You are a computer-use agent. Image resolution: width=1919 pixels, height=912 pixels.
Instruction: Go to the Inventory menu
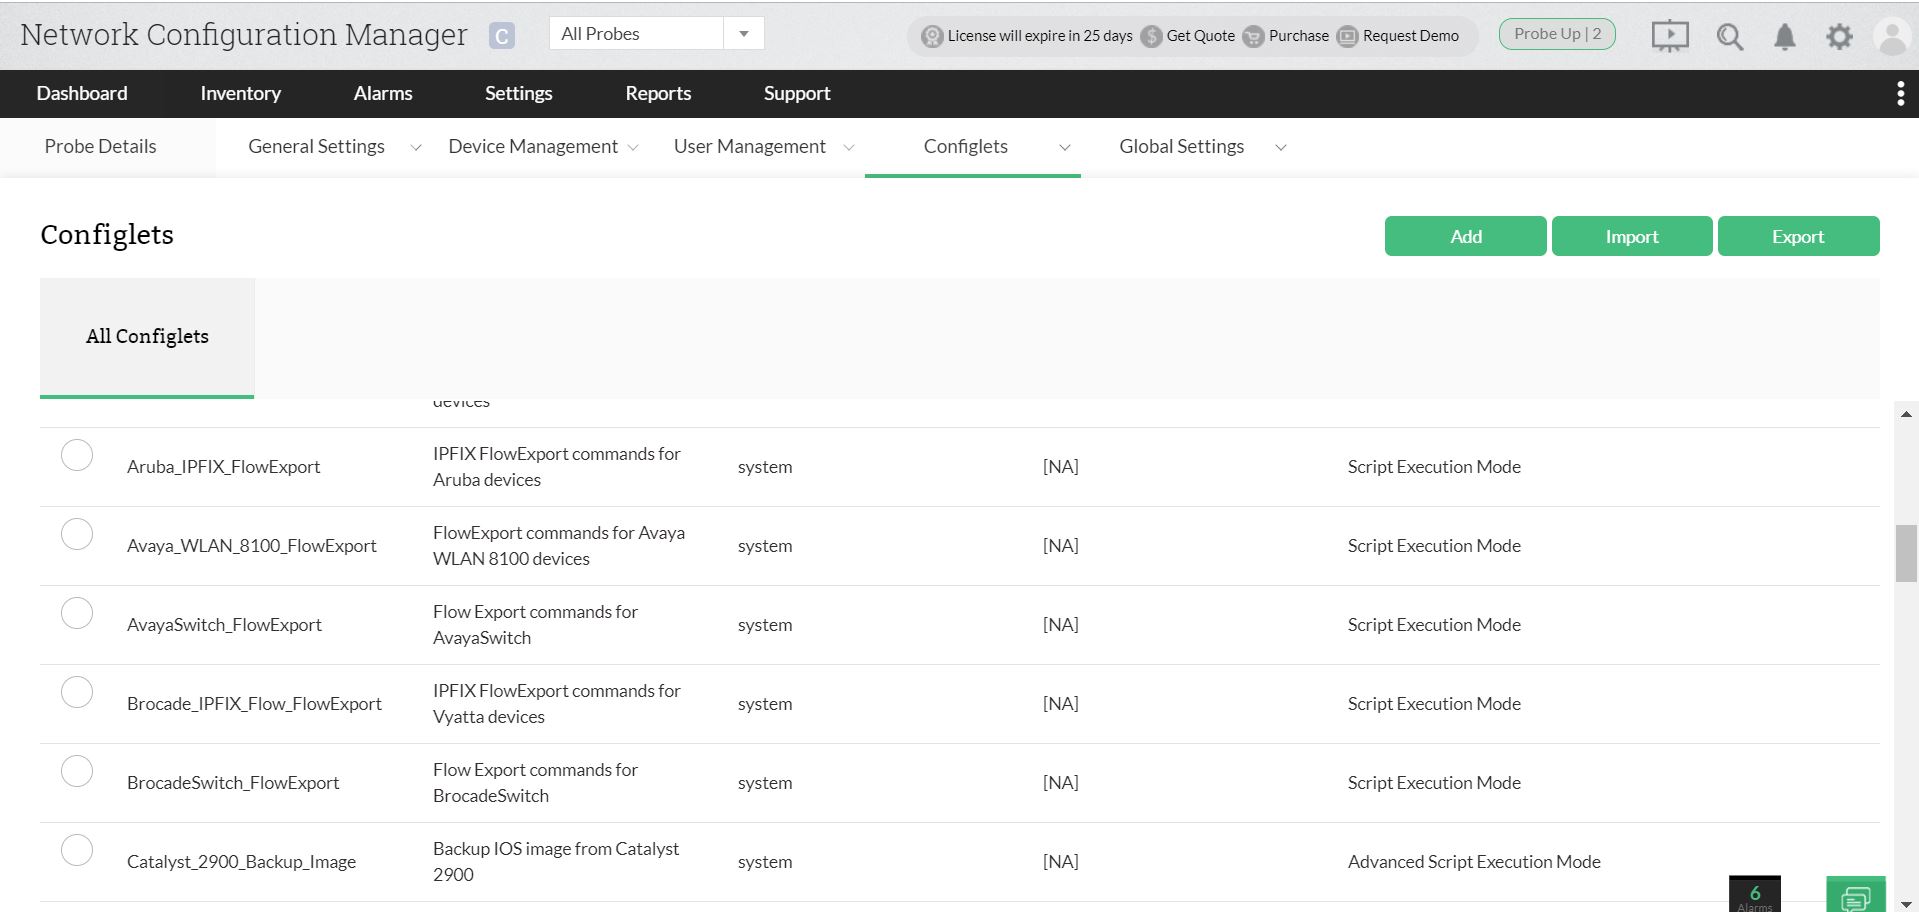[240, 94]
